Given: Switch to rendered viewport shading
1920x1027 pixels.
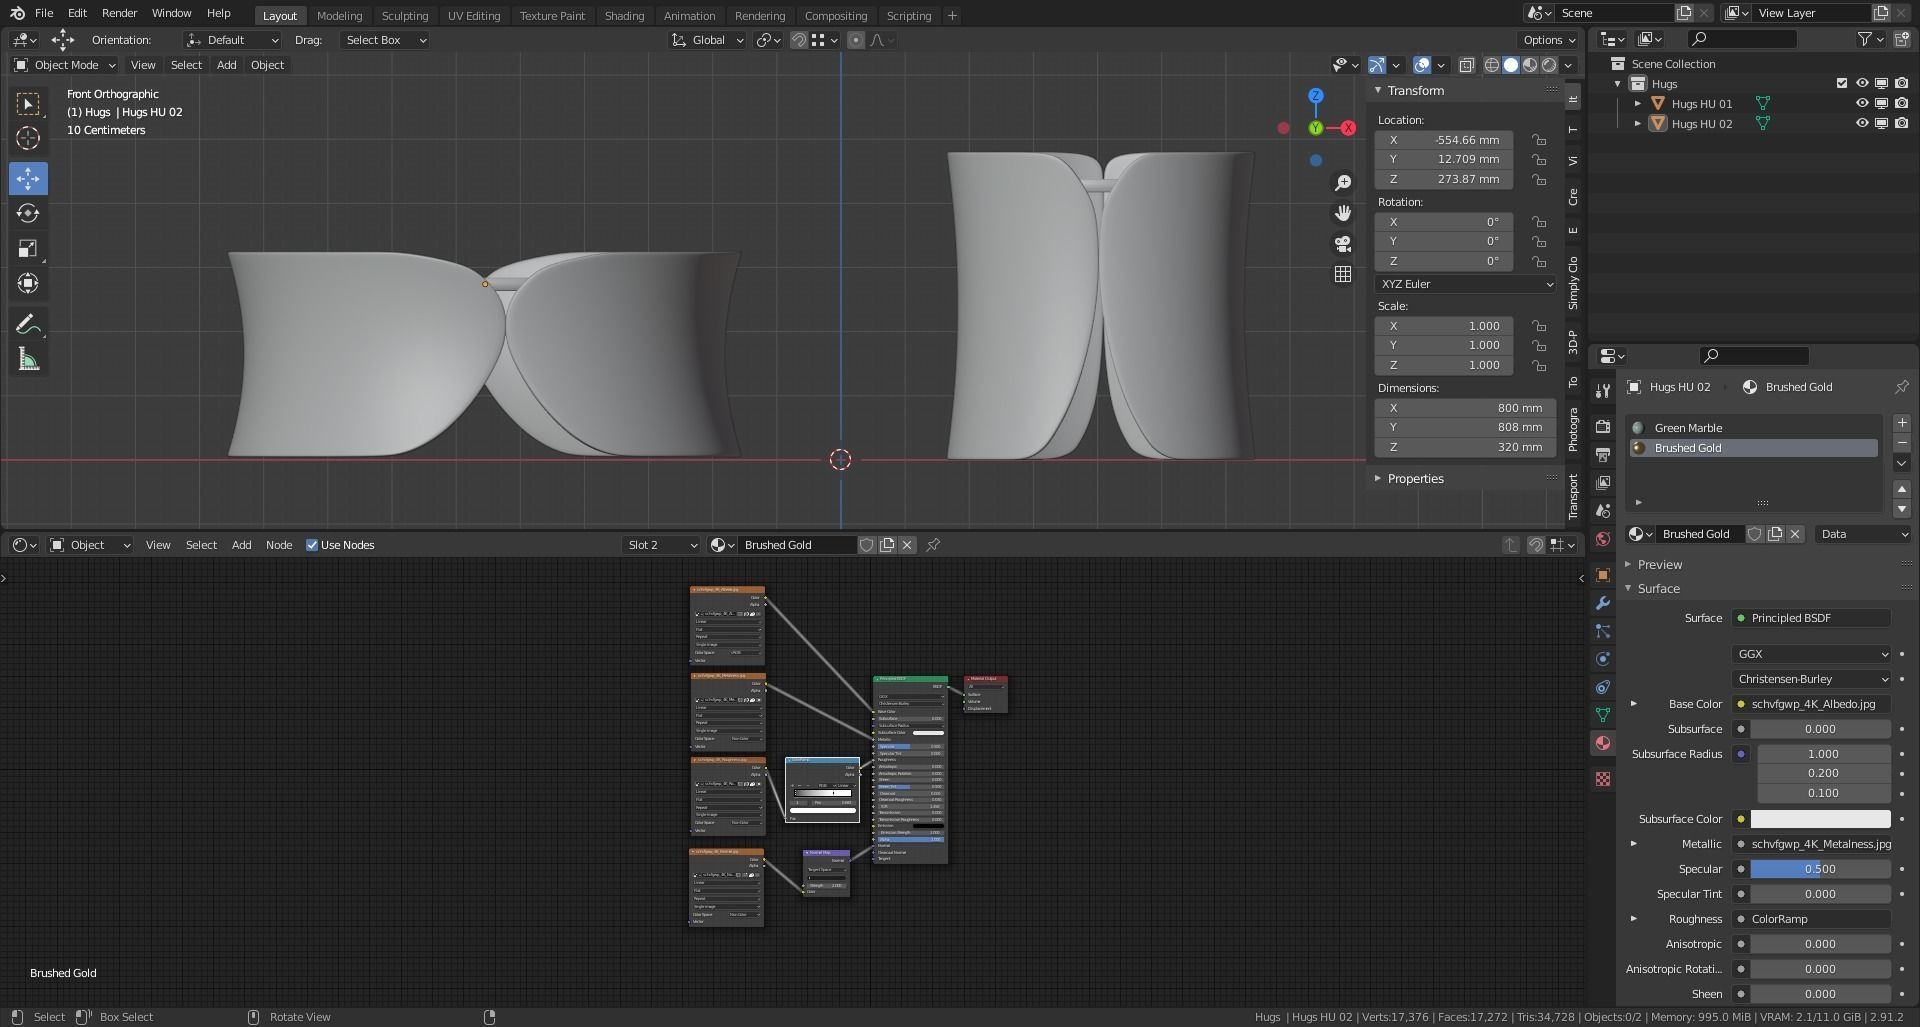Looking at the screenshot, I should [x=1549, y=65].
